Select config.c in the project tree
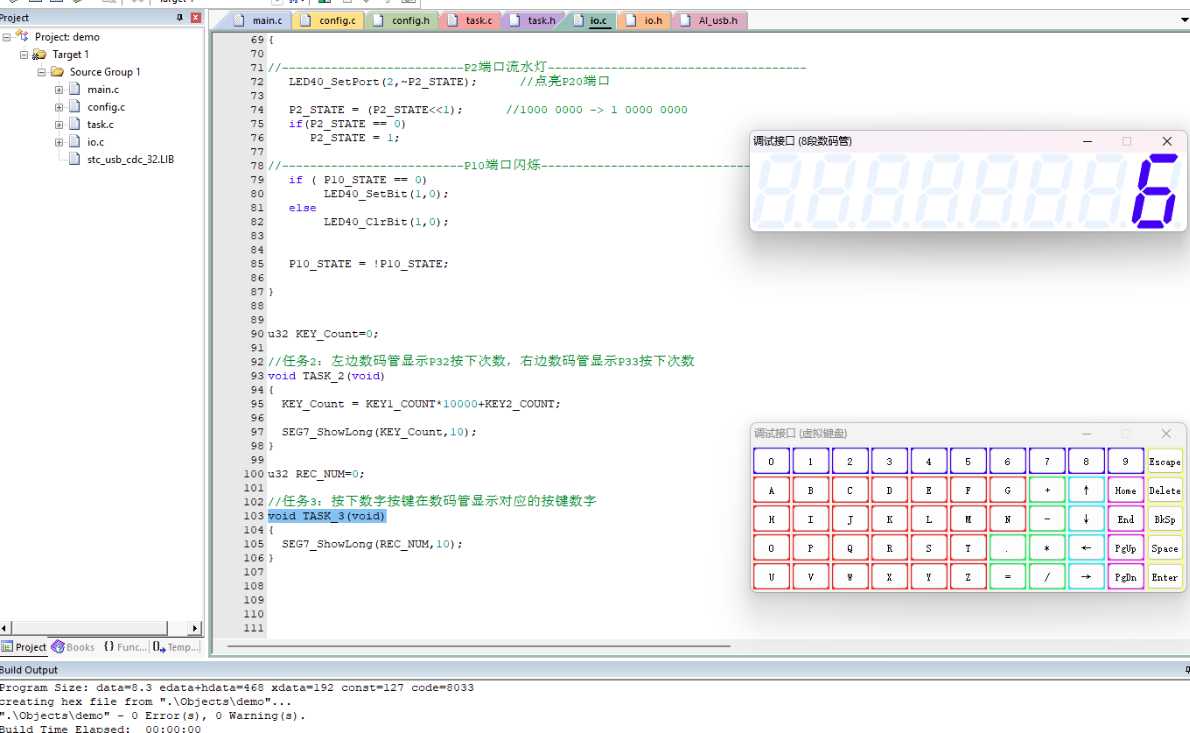 105,107
